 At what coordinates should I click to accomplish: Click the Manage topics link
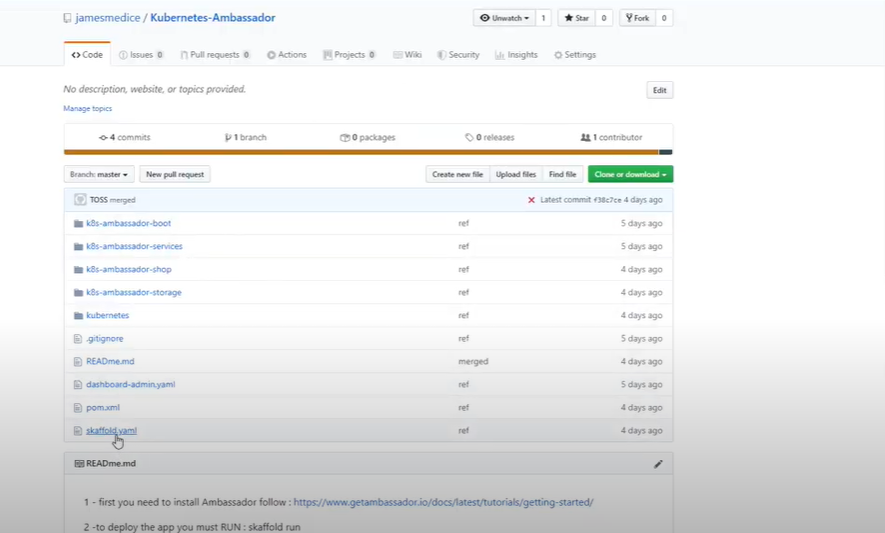[87, 108]
